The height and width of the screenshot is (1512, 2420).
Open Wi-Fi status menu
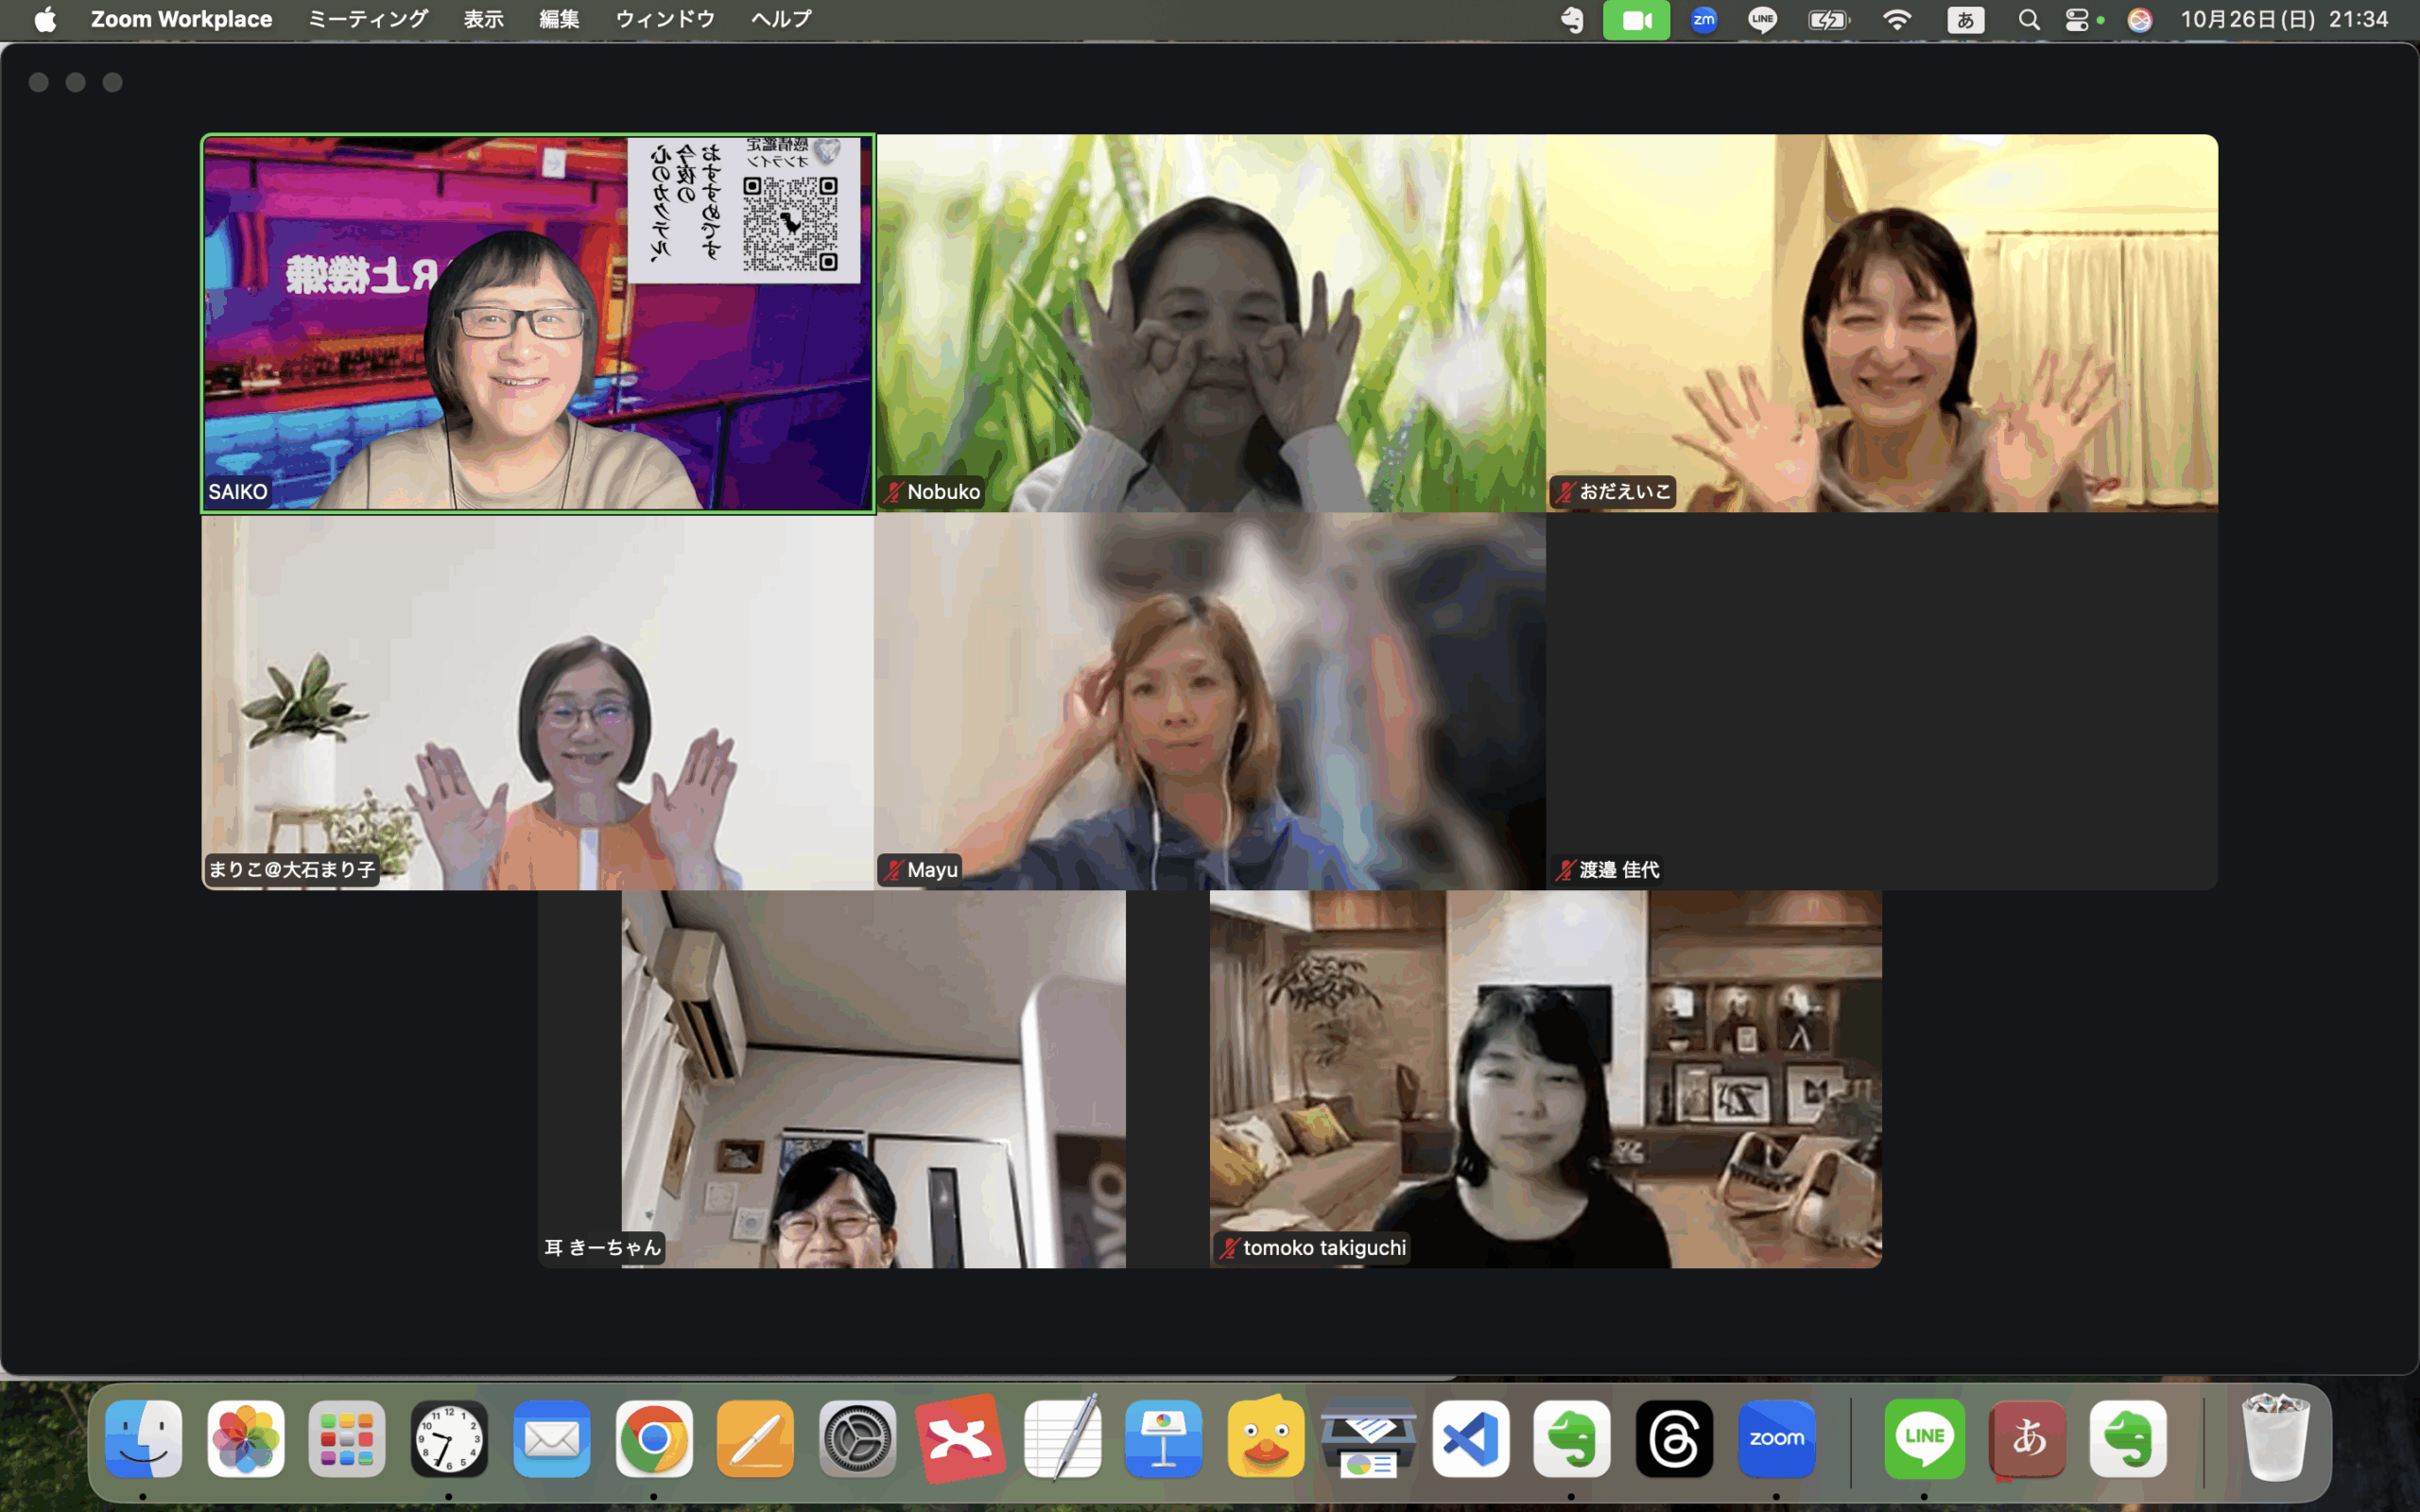click(x=1896, y=20)
